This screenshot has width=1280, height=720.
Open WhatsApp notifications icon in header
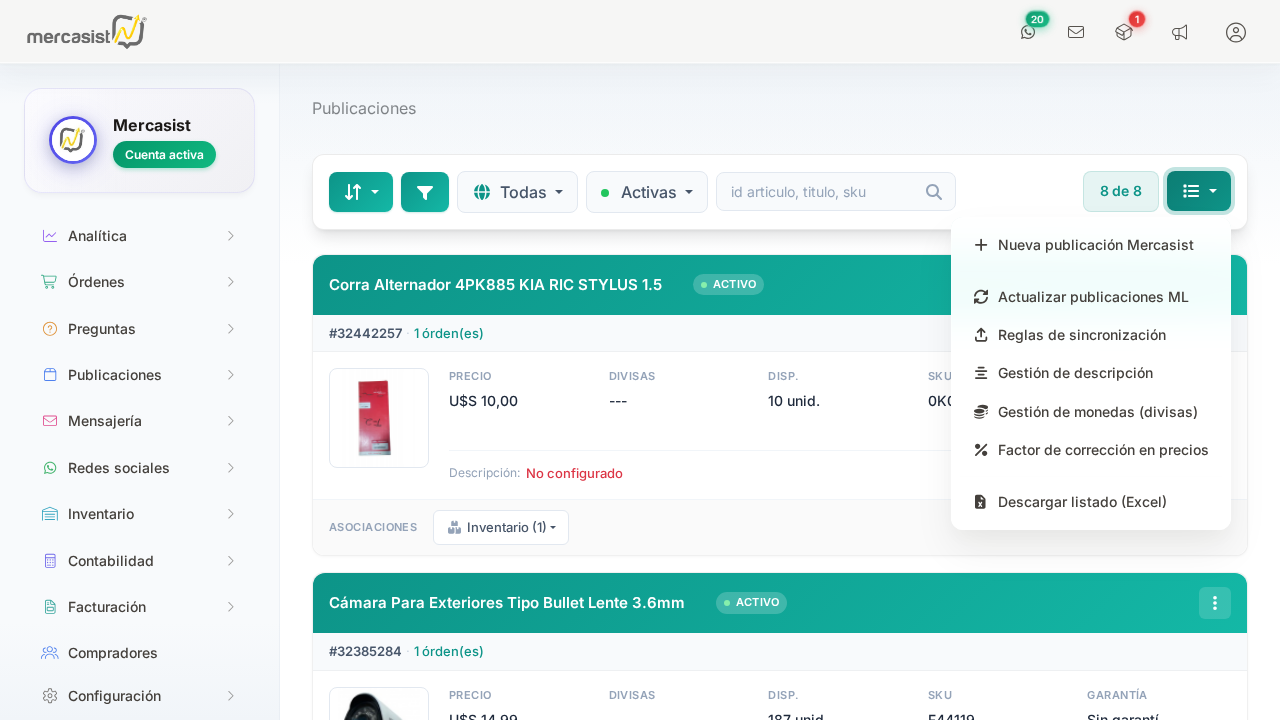(1028, 32)
